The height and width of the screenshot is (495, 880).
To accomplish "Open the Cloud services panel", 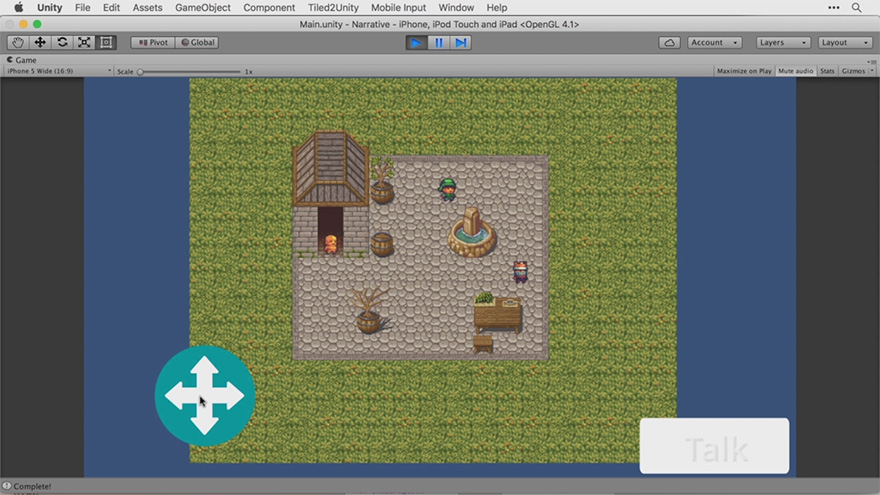I will coord(670,43).
